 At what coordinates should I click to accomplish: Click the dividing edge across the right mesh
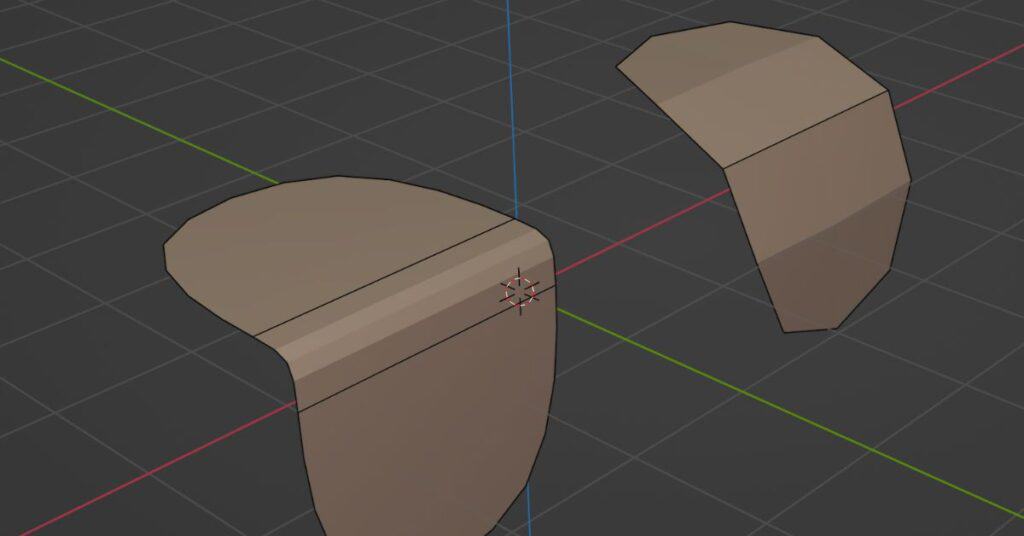click(x=805, y=129)
